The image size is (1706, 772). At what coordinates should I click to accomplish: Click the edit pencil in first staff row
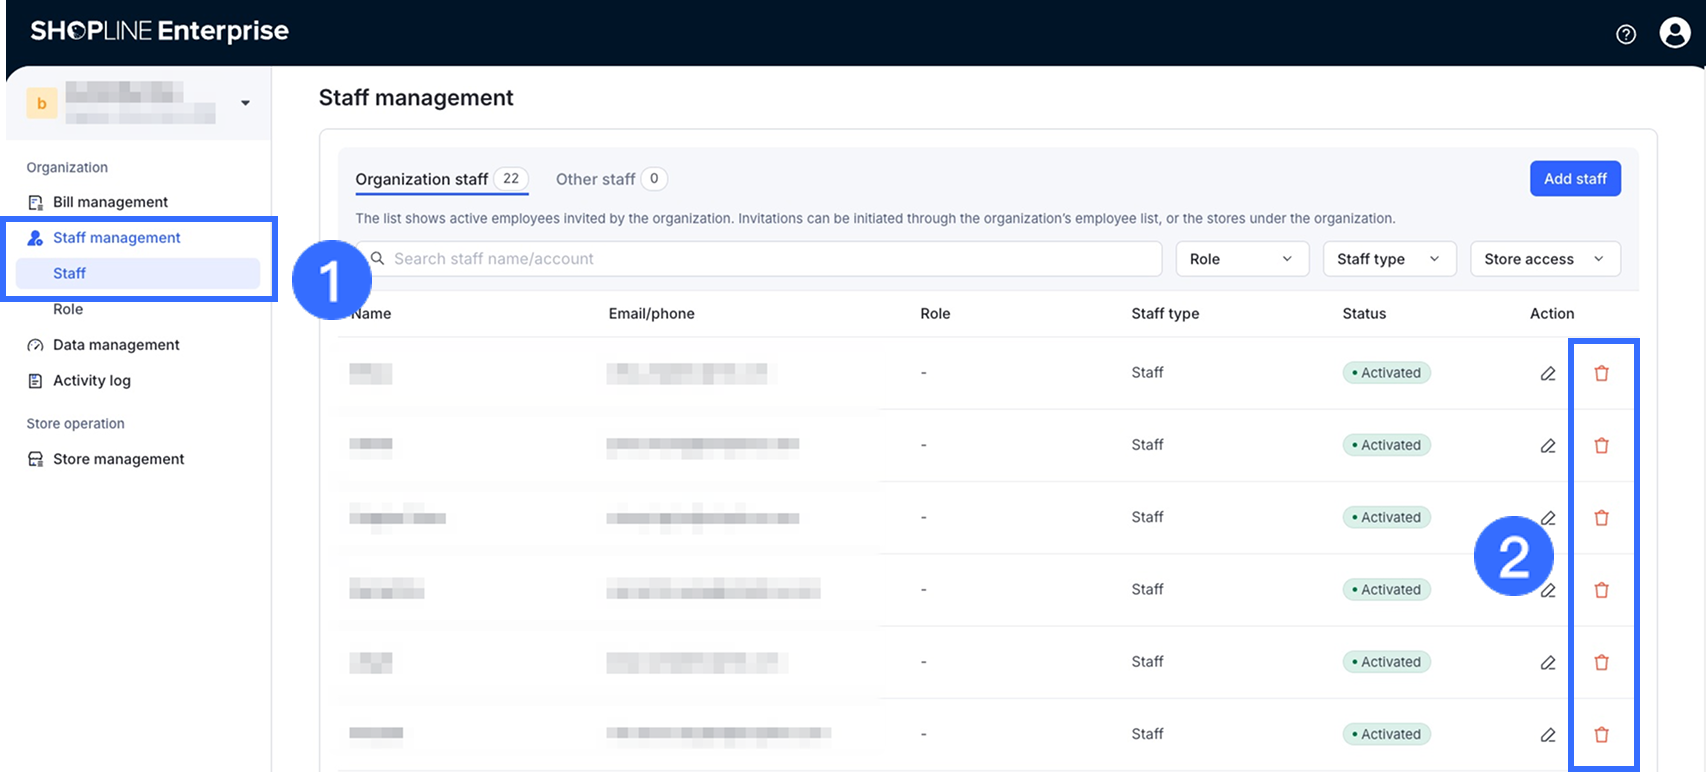[1548, 373]
